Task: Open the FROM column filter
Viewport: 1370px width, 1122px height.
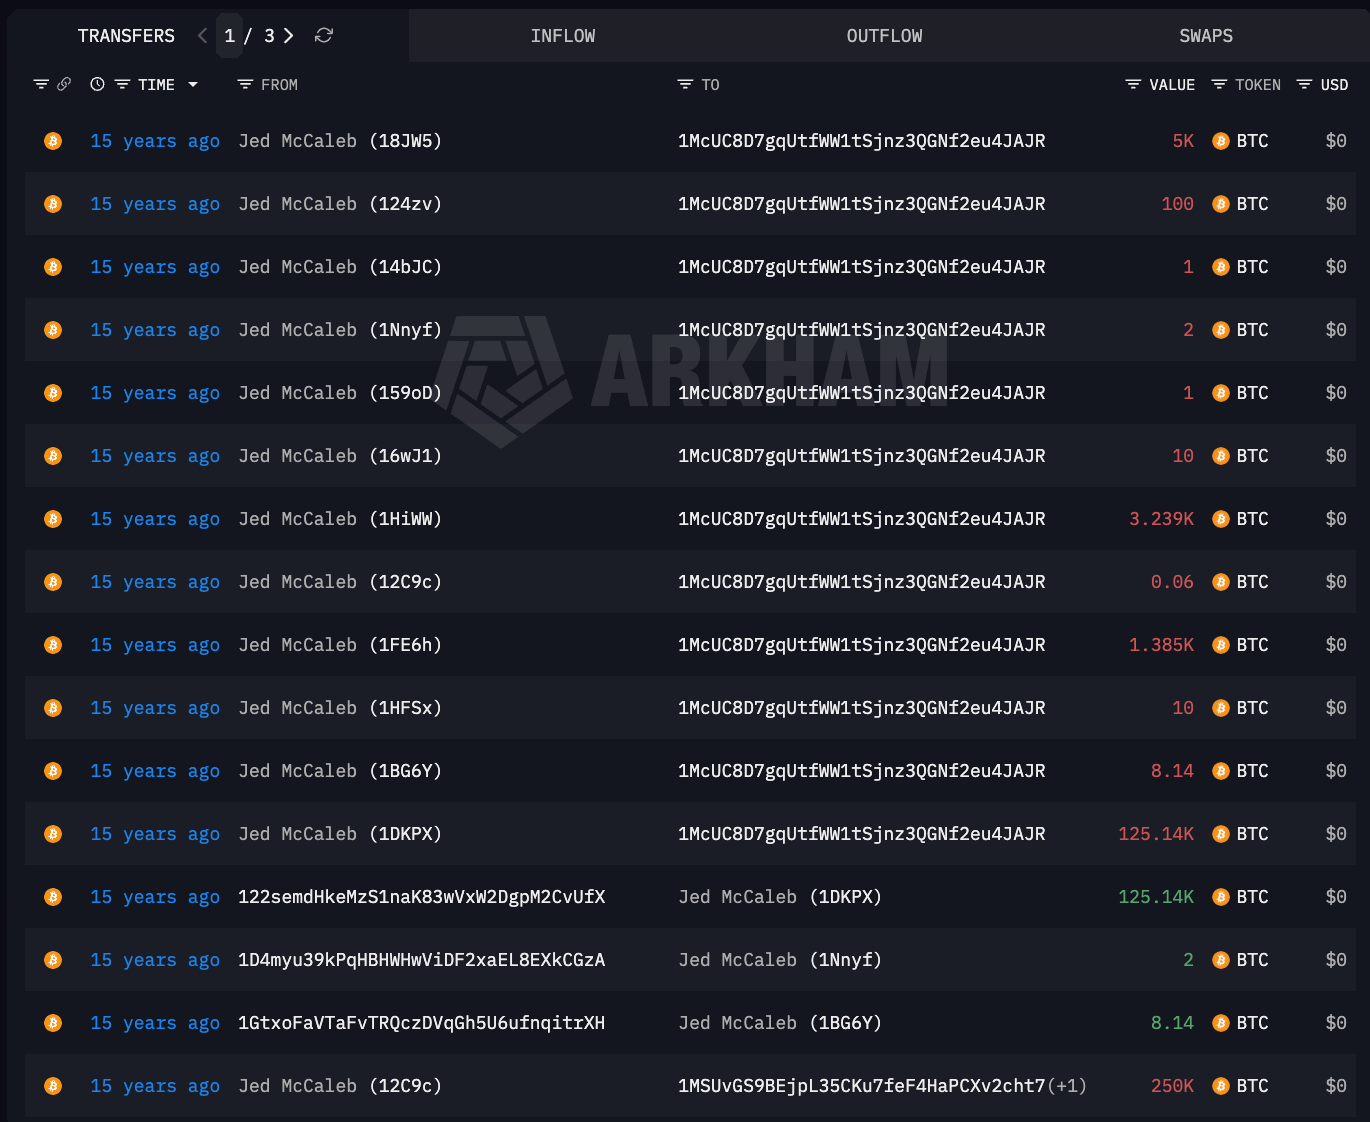Action: point(245,85)
